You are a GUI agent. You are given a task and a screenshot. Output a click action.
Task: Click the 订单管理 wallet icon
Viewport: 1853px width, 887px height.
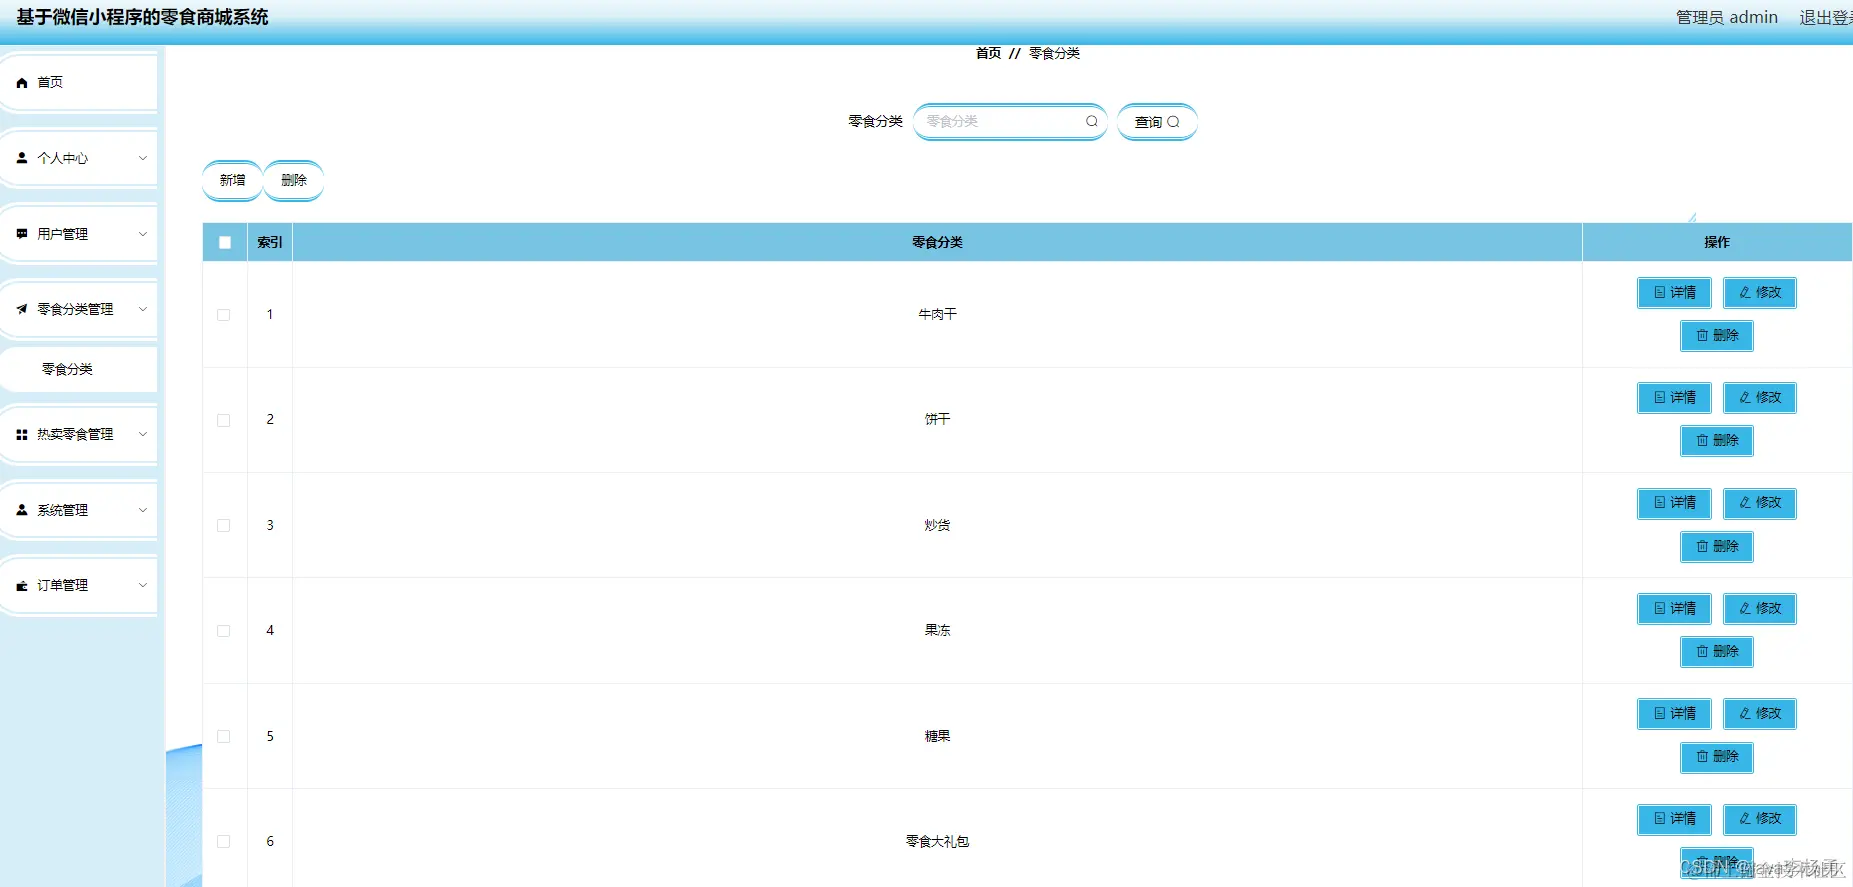pyautogui.click(x=22, y=586)
